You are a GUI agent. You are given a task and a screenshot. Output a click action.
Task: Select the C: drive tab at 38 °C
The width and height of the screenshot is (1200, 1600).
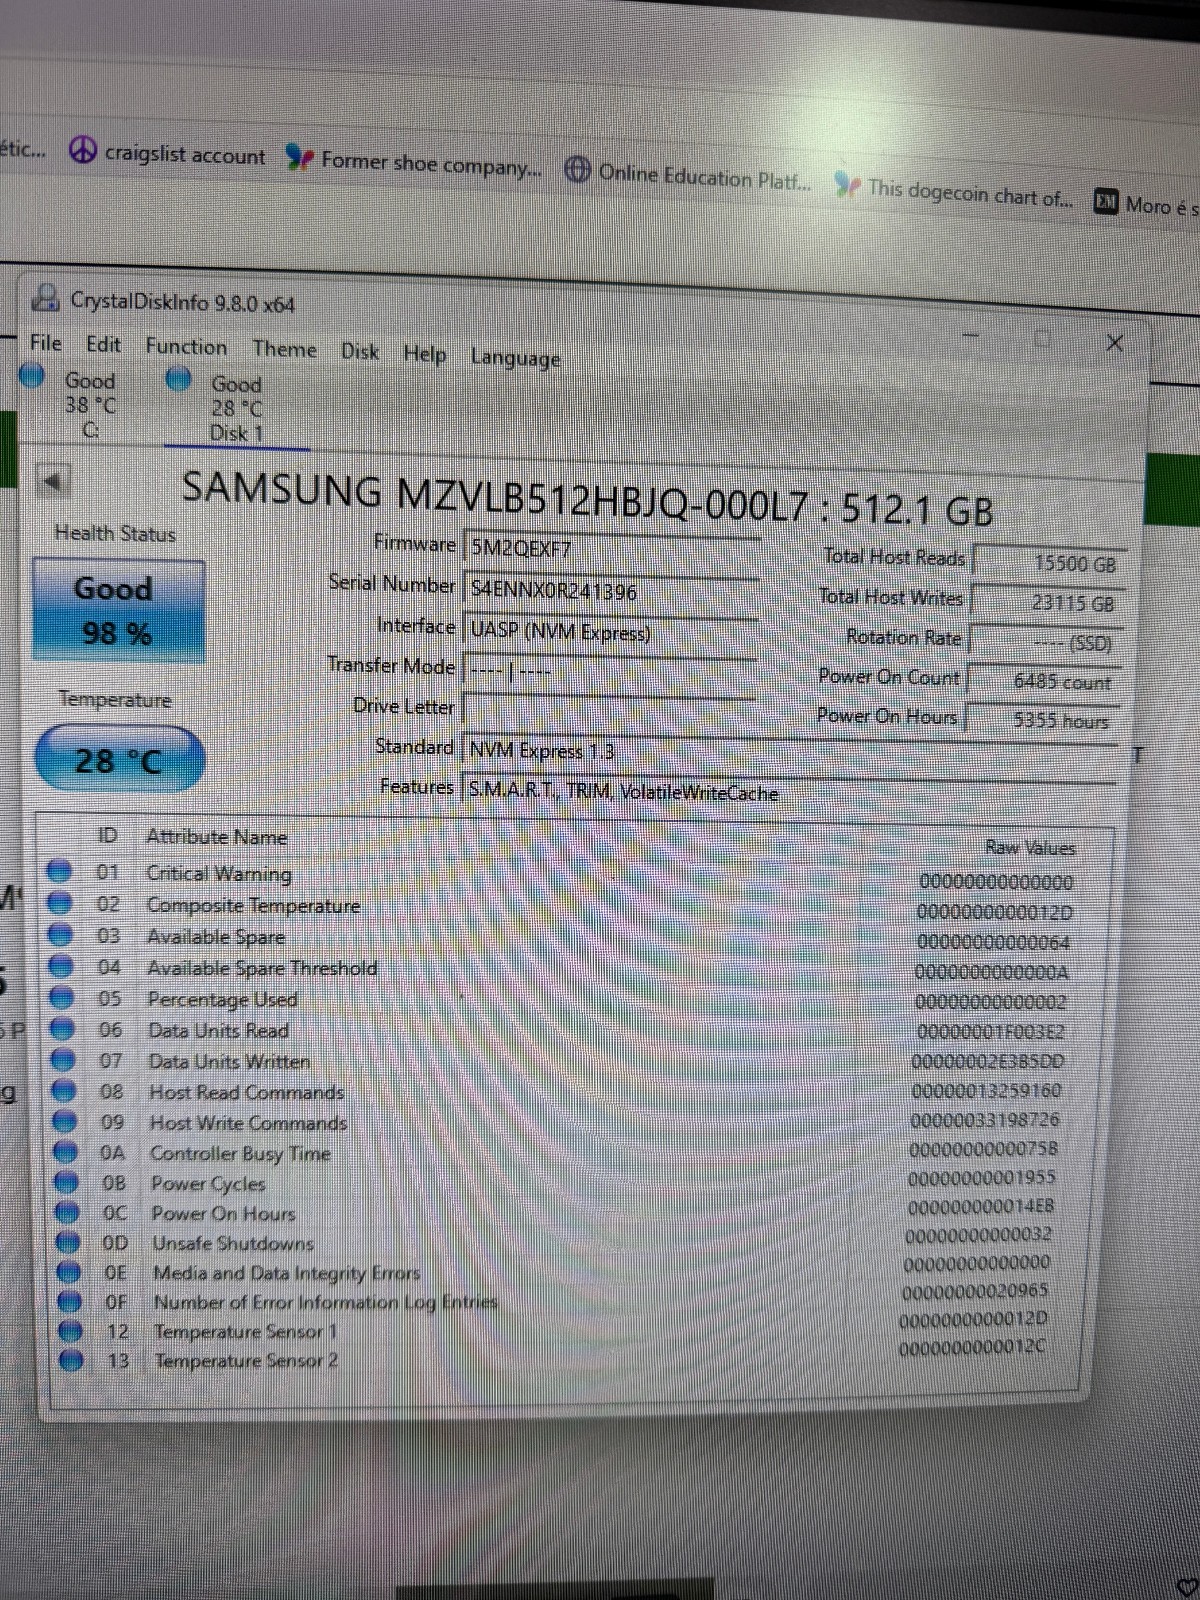(x=75, y=404)
